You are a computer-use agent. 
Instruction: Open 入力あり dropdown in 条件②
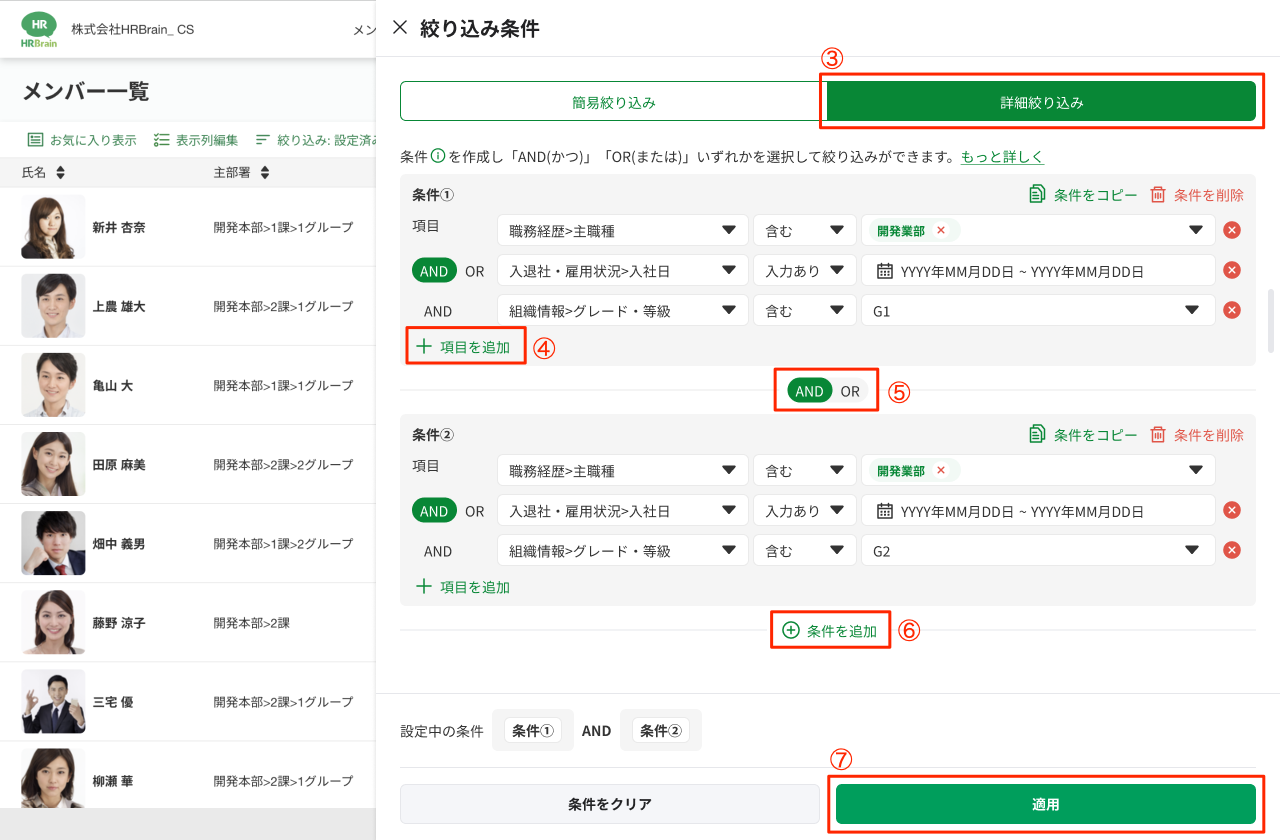(805, 510)
